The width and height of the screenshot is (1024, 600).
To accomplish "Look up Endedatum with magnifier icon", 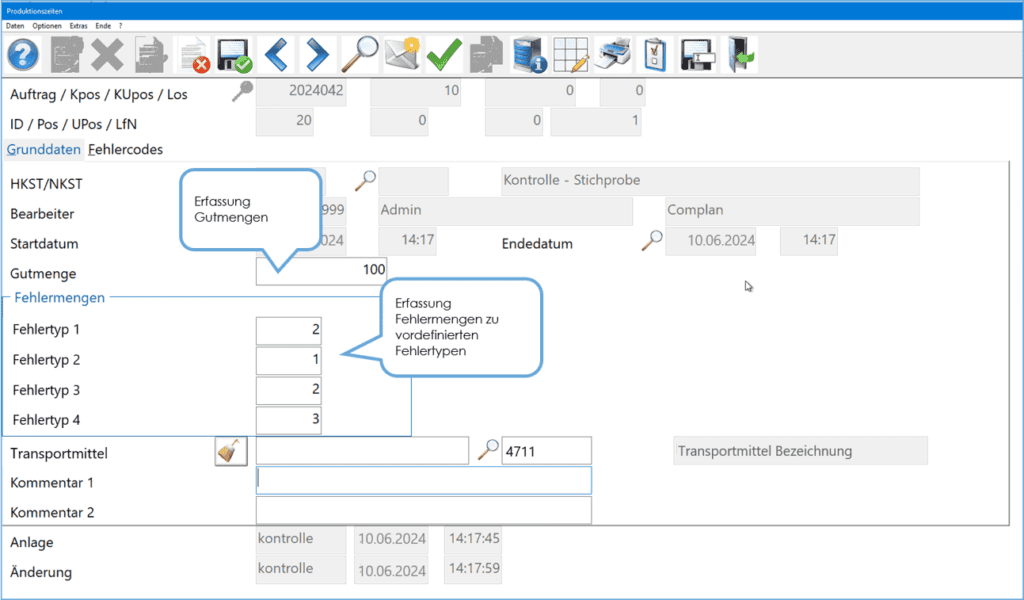I will click(x=652, y=240).
